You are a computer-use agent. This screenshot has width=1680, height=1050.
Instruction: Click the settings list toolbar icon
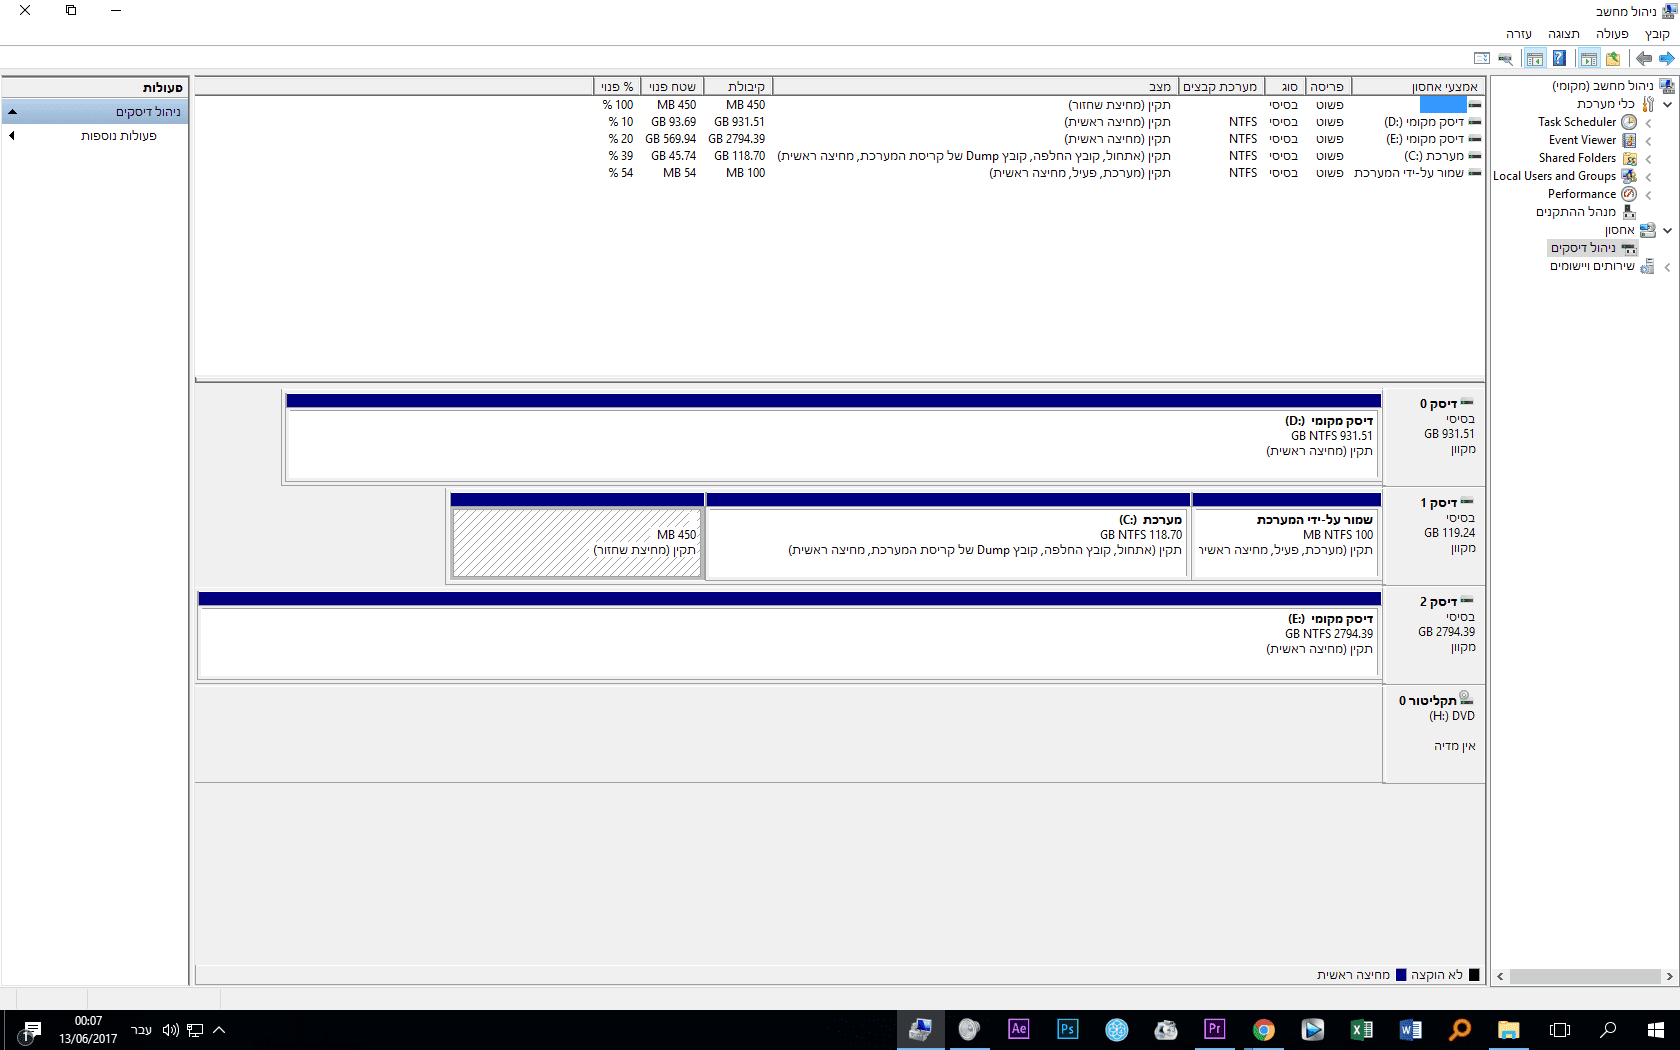point(1482,58)
